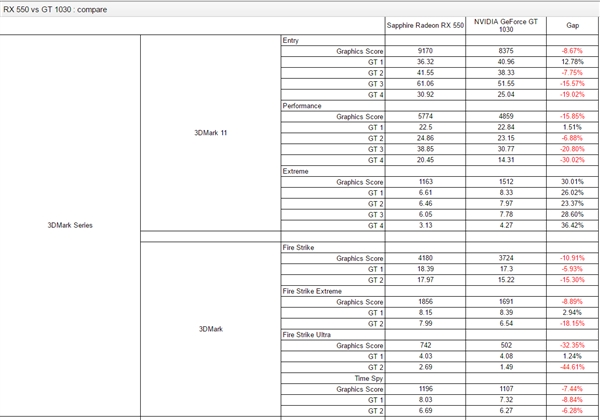Screen dimensions: 600x420
Task: Select the Extreme score 1512
Action: click(x=506, y=182)
